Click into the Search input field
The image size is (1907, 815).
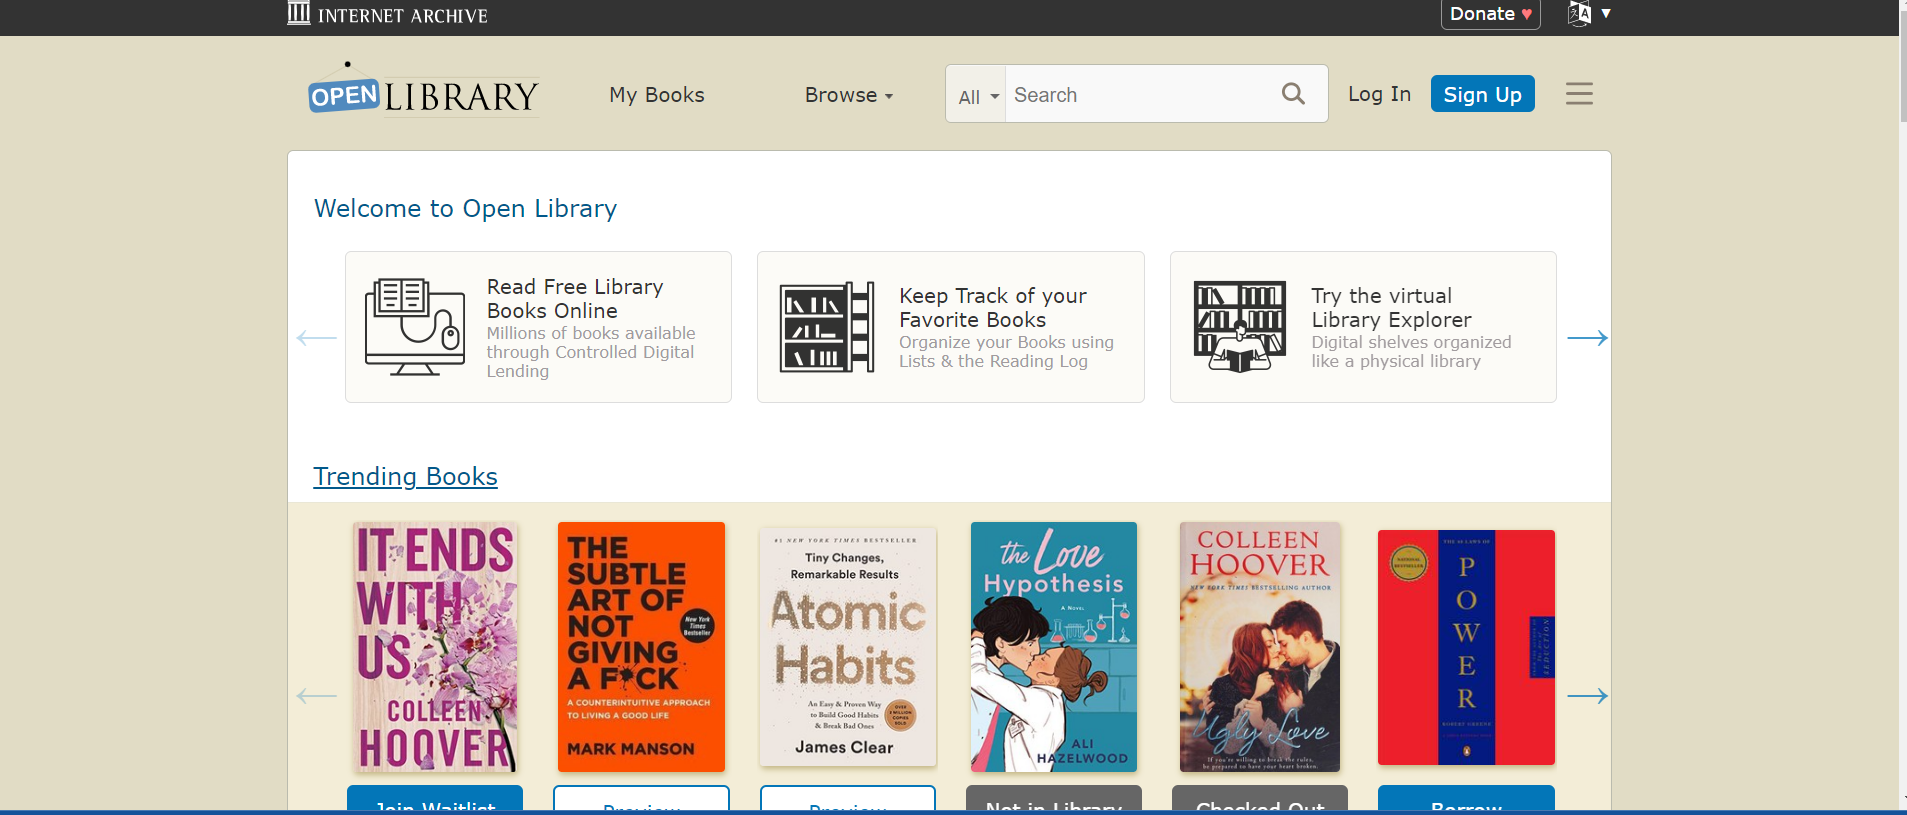point(1142,95)
